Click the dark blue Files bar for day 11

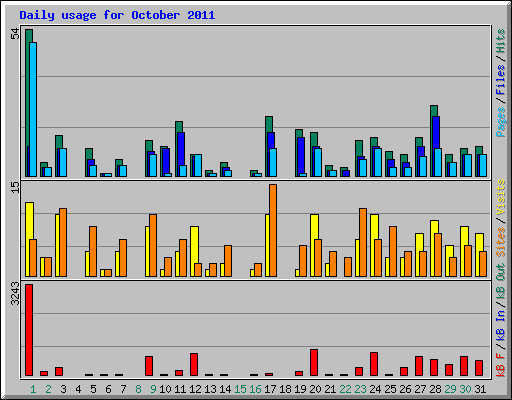tap(181, 149)
